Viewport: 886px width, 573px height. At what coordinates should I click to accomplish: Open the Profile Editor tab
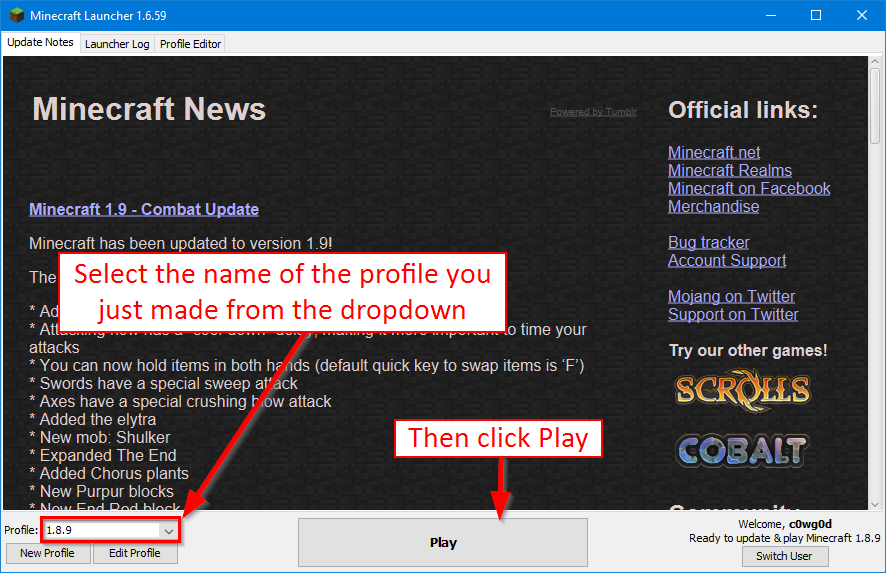click(190, 44)
